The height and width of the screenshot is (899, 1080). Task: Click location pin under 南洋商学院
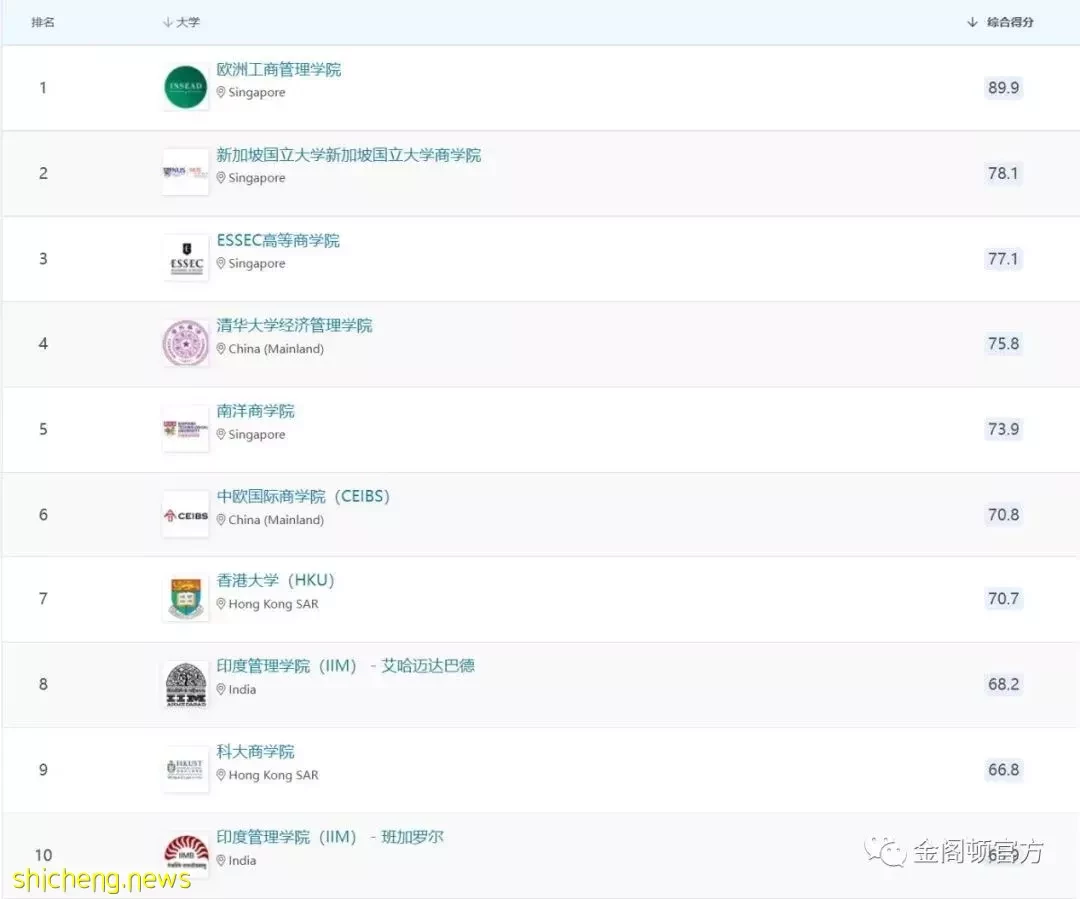(221, 434)
